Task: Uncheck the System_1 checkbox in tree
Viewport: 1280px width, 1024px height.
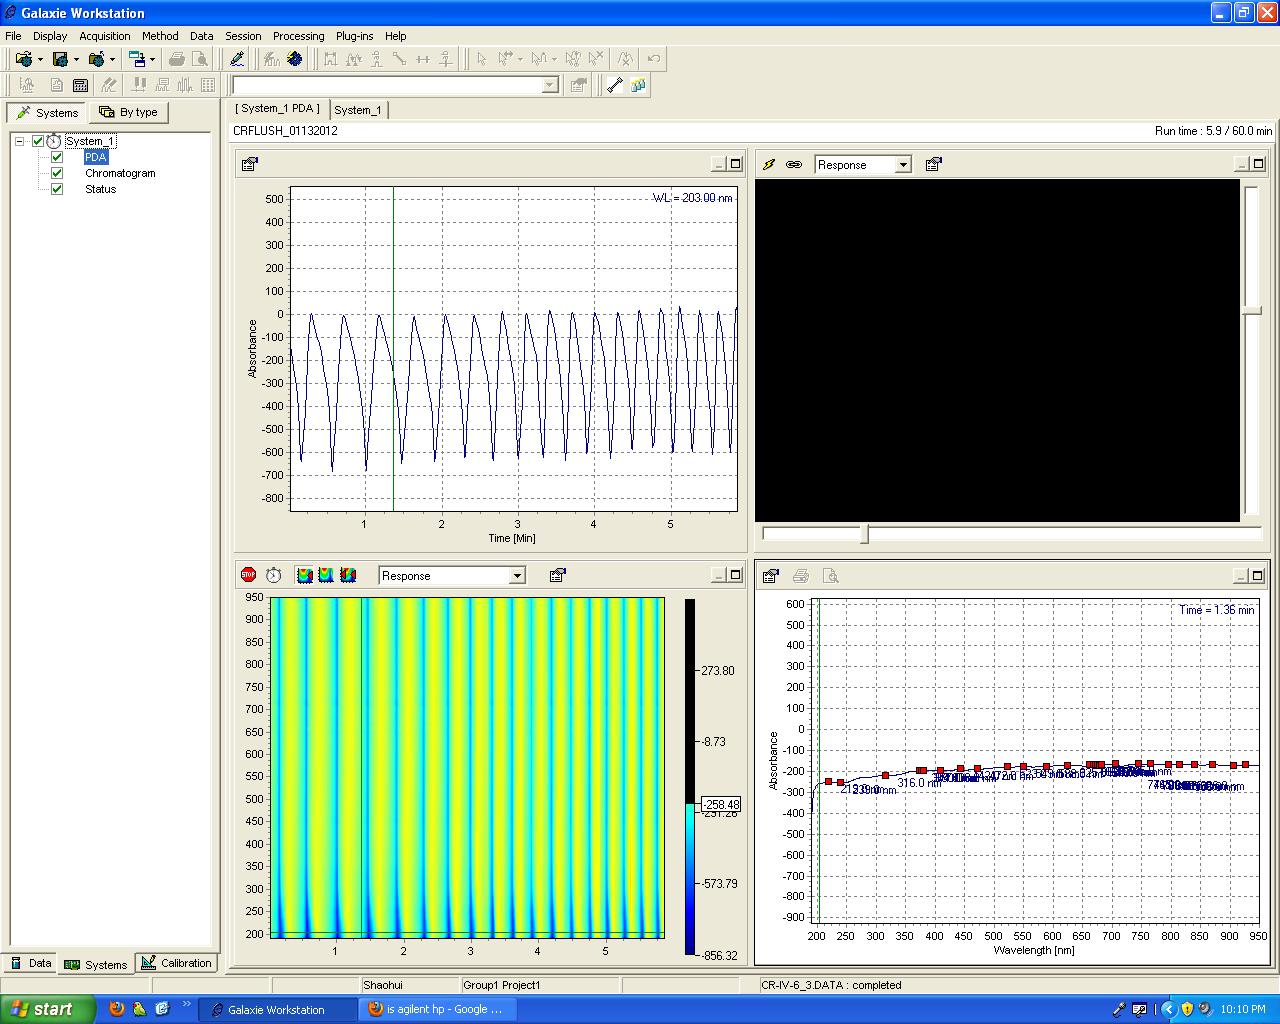Action: pos(38,141)
